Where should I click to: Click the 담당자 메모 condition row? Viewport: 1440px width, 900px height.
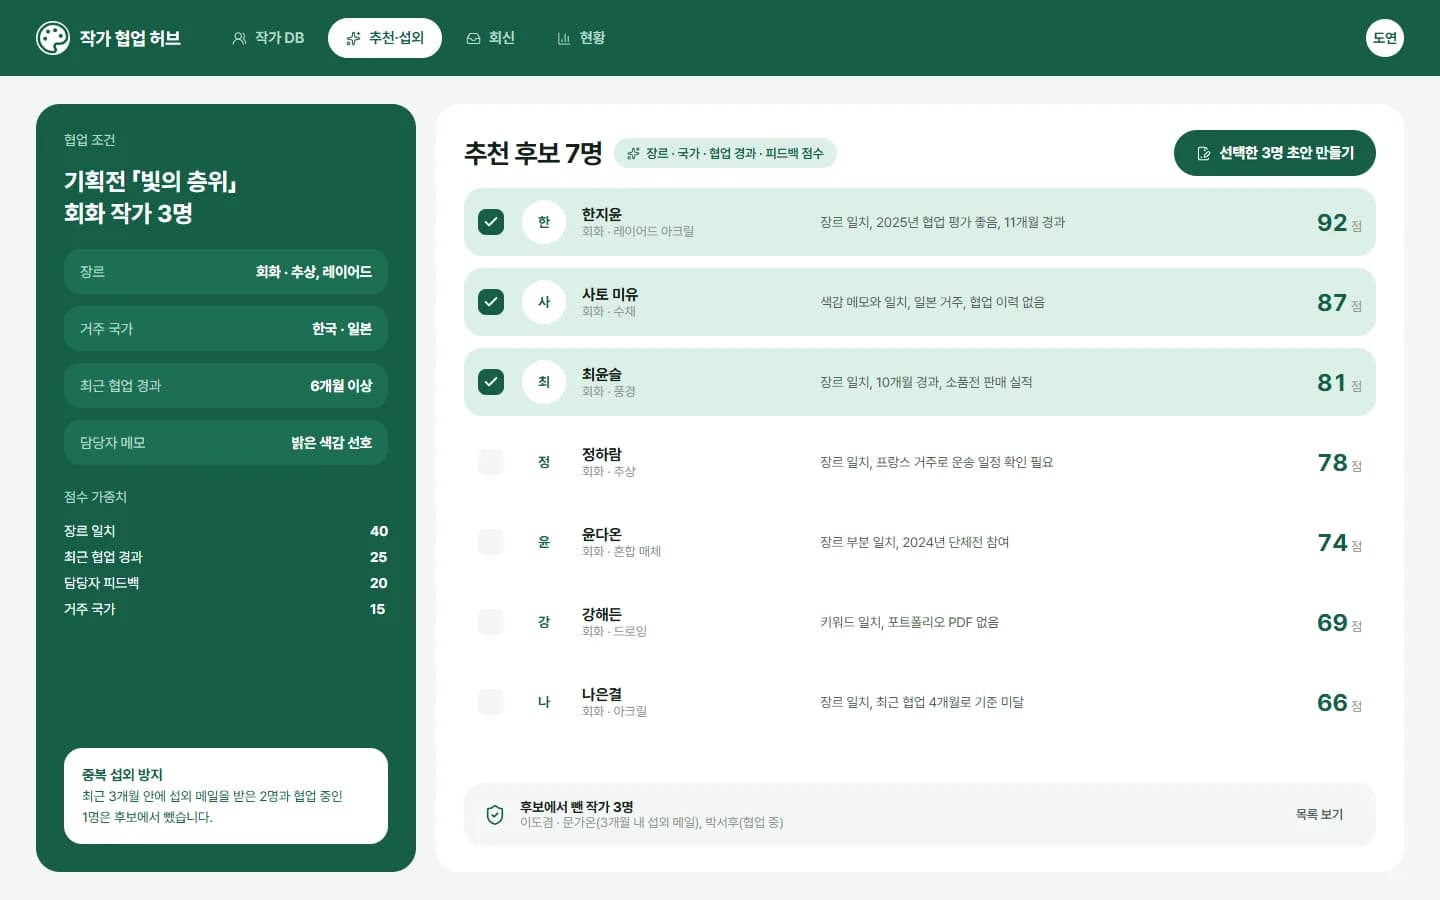point(226,443)
